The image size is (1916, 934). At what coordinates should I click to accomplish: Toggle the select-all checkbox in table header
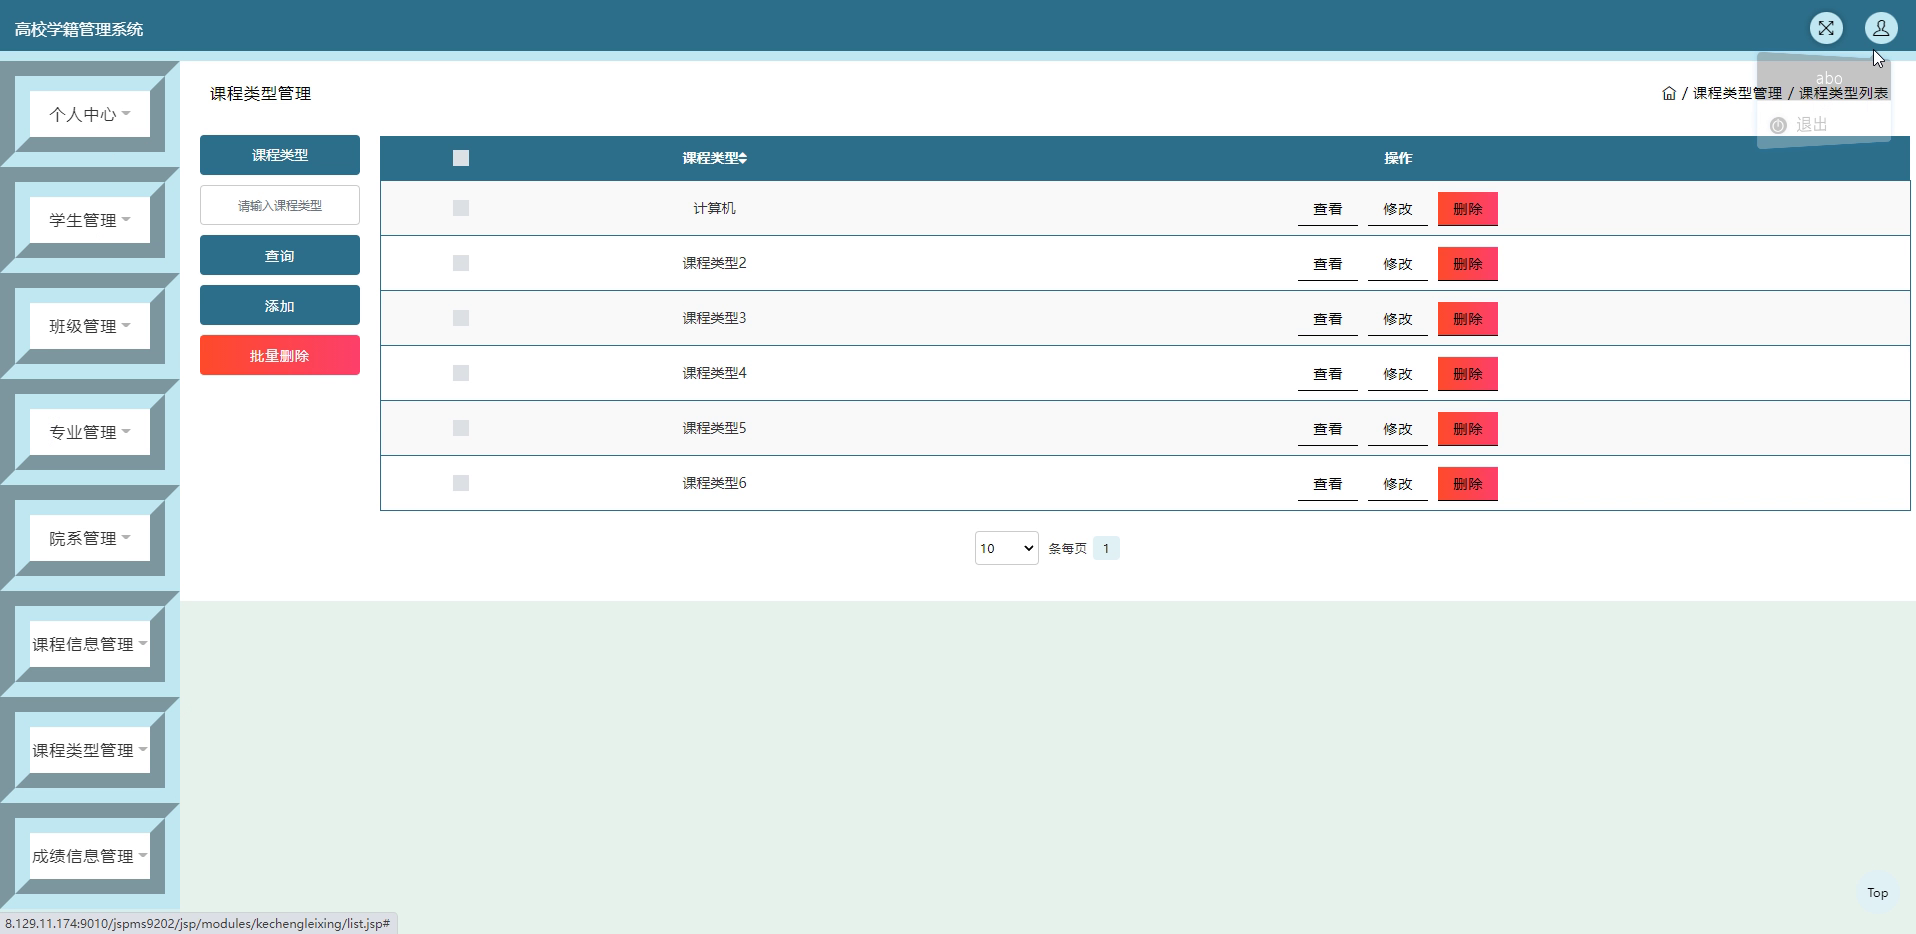coord(461,158)
